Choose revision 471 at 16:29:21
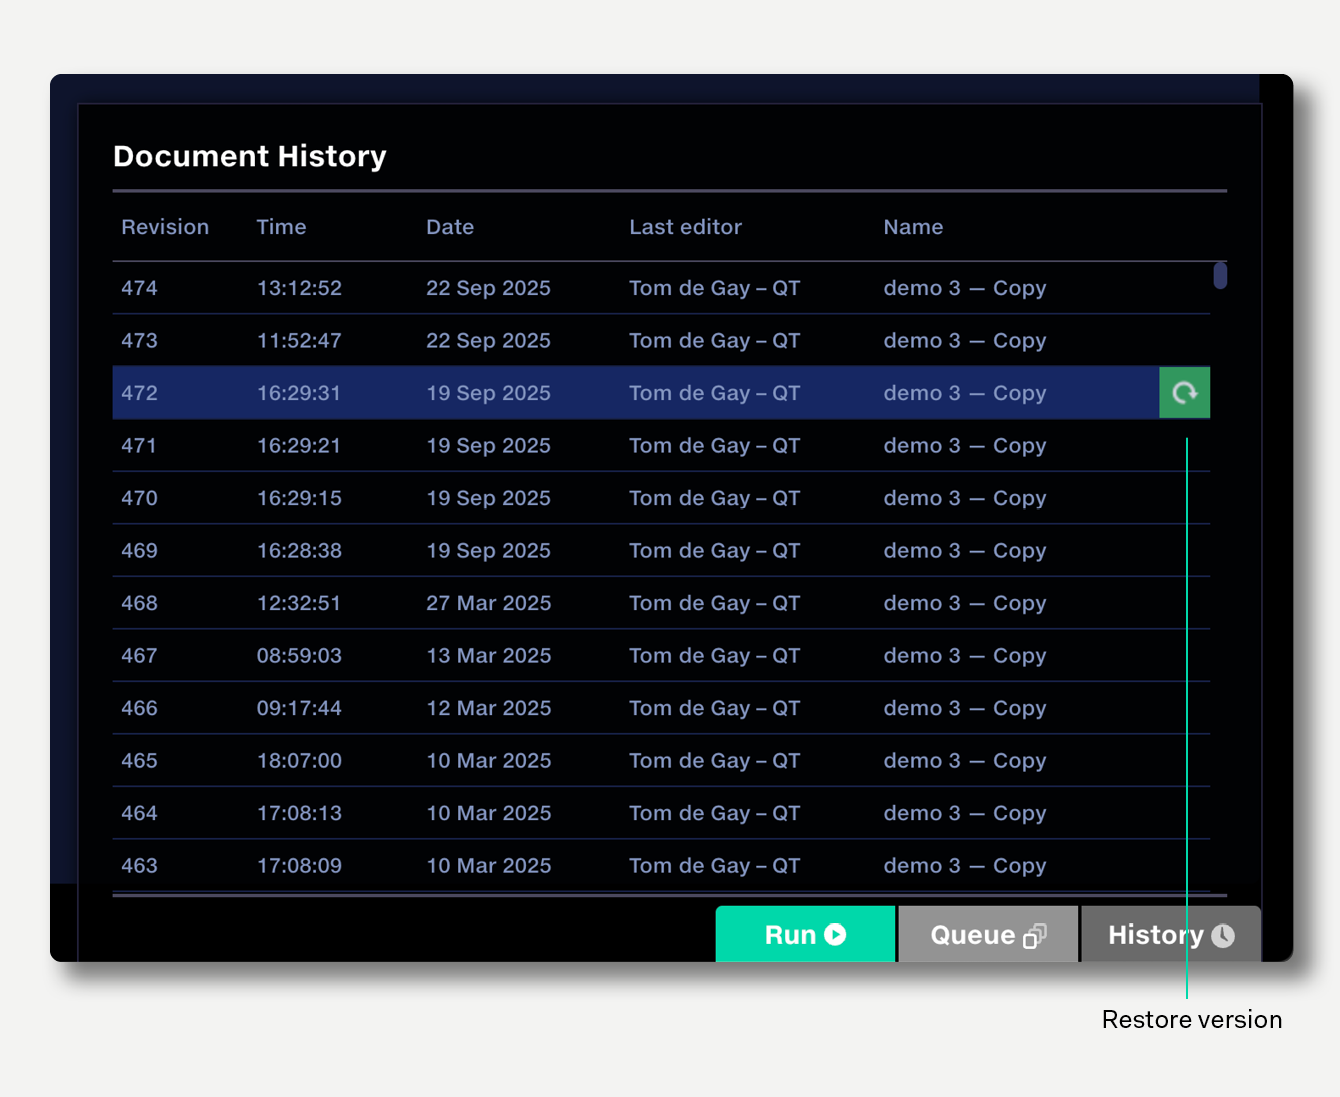Screen dimensions: 1340x1097 click(x=660, y=446)
